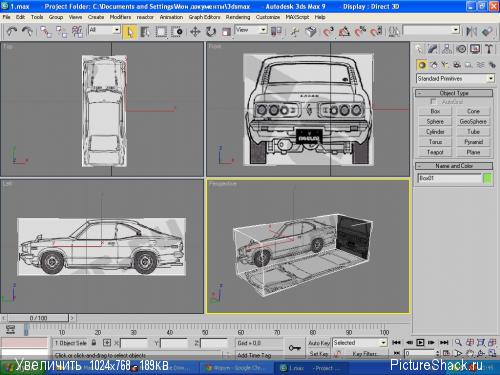Click the Use Pivot Point Center icon
500x375 pixels.
click(276, 32)
